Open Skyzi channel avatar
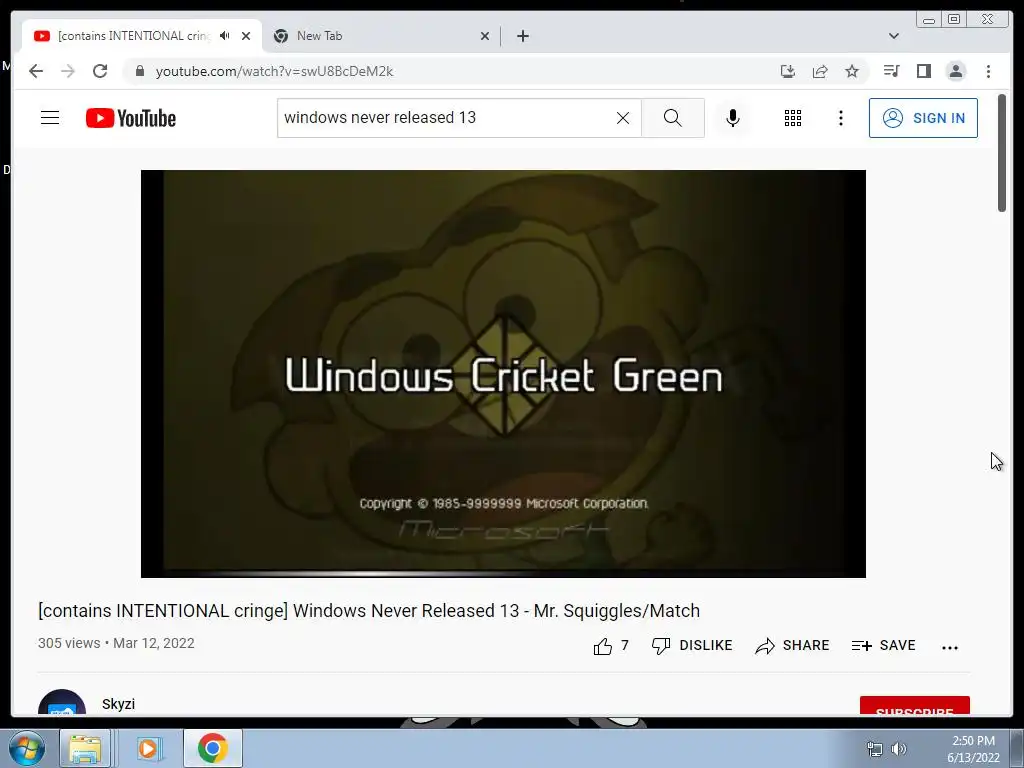 point(62,703)
